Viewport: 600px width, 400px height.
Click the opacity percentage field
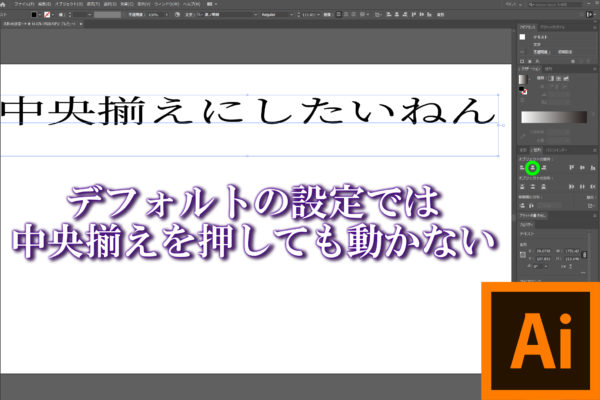tap(155, 15)
